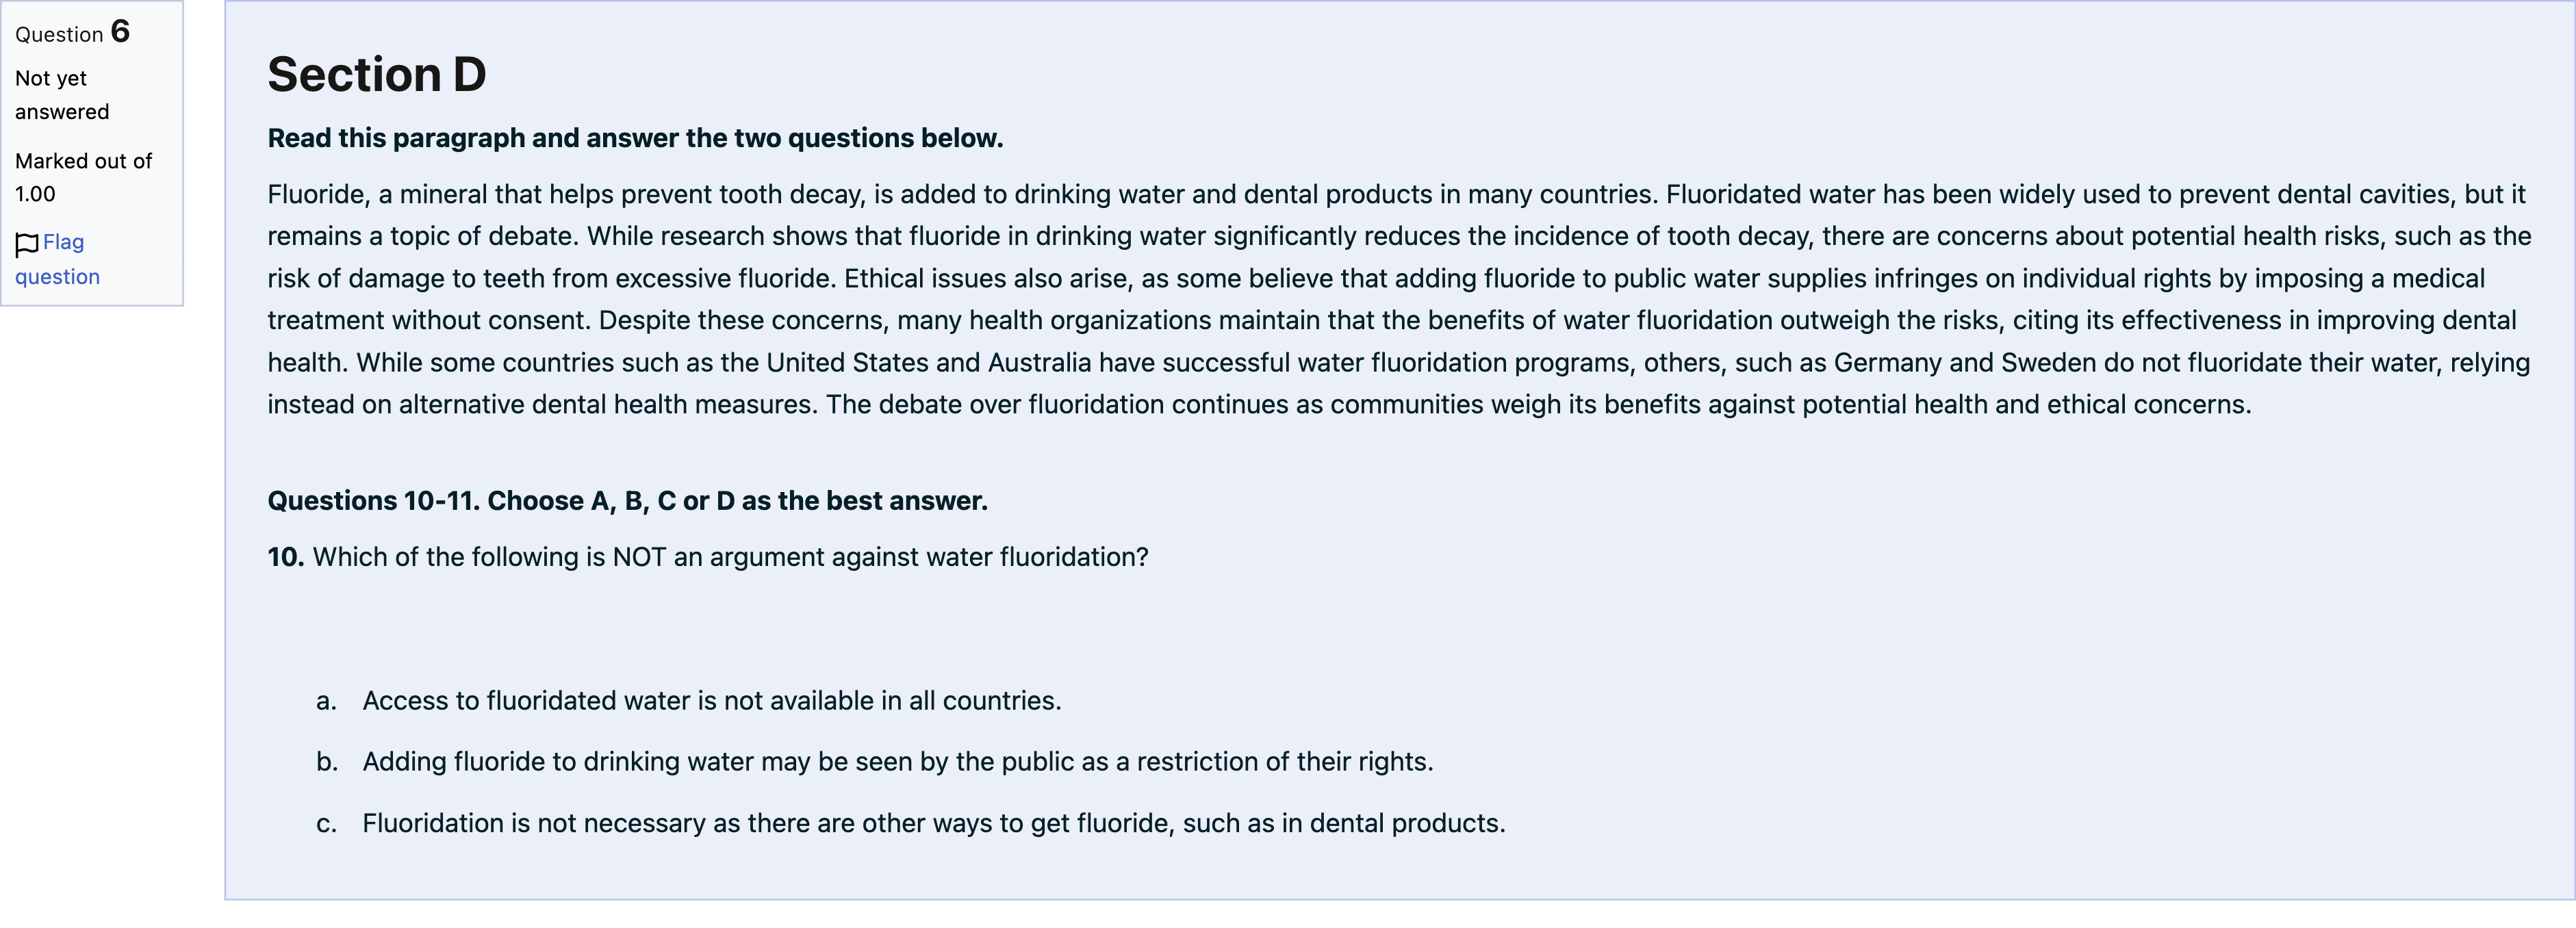
Task: Click the 'Not yet answered' status text
Action: [62, 95]
